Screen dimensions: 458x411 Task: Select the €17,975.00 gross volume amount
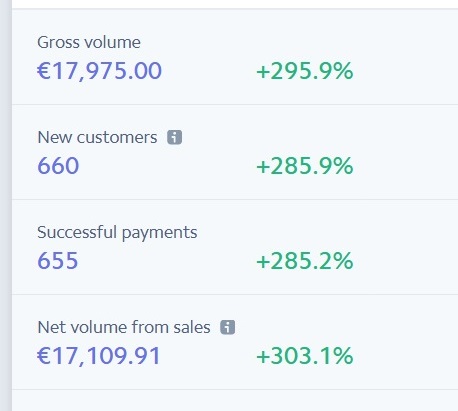pos(99,71)
